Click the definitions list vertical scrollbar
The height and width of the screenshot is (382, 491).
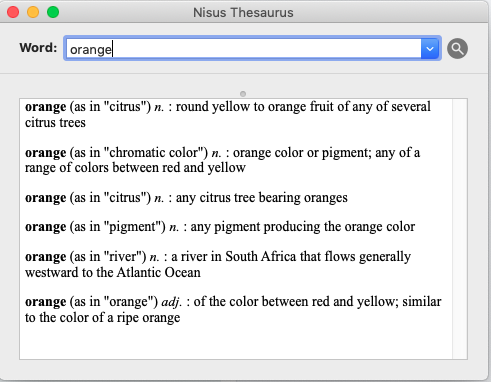click(460, 229)
